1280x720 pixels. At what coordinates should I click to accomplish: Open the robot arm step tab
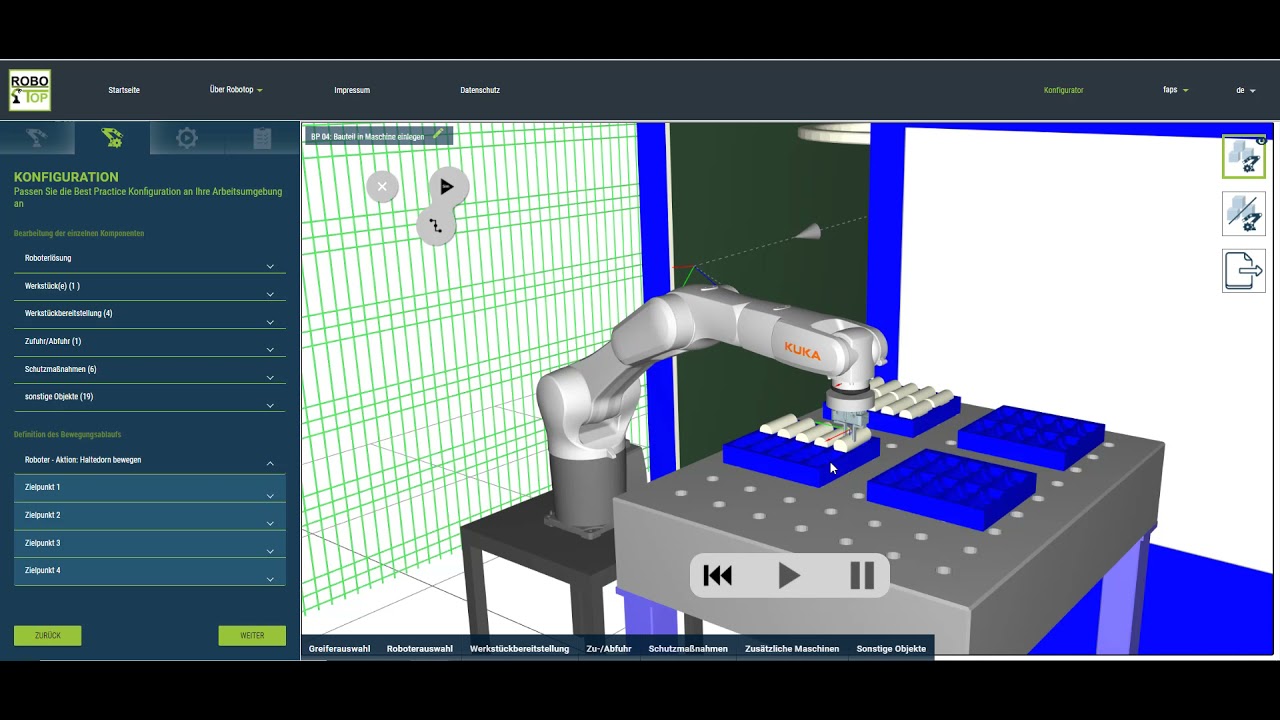coord(37,138)
